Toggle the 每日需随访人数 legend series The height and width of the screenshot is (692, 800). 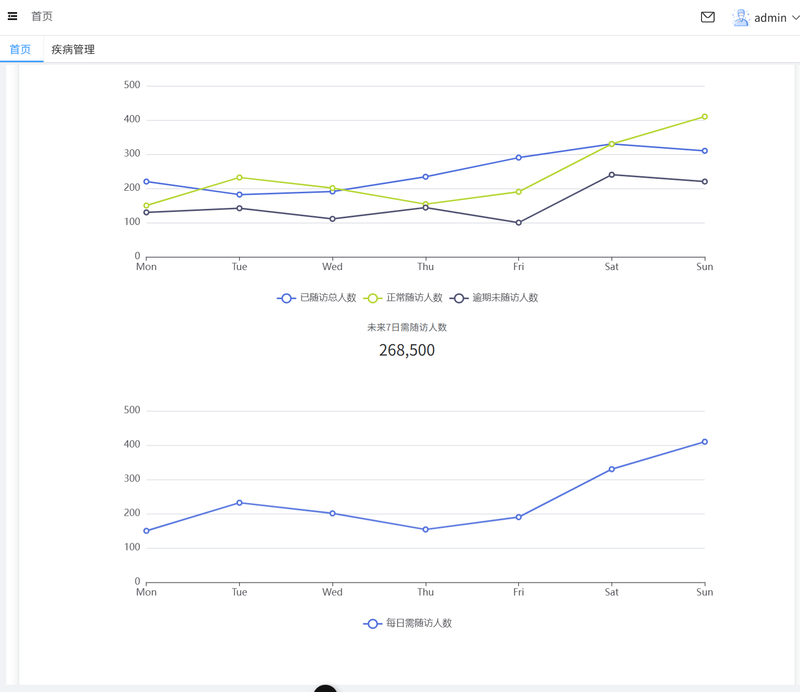[x=407, y=624]
